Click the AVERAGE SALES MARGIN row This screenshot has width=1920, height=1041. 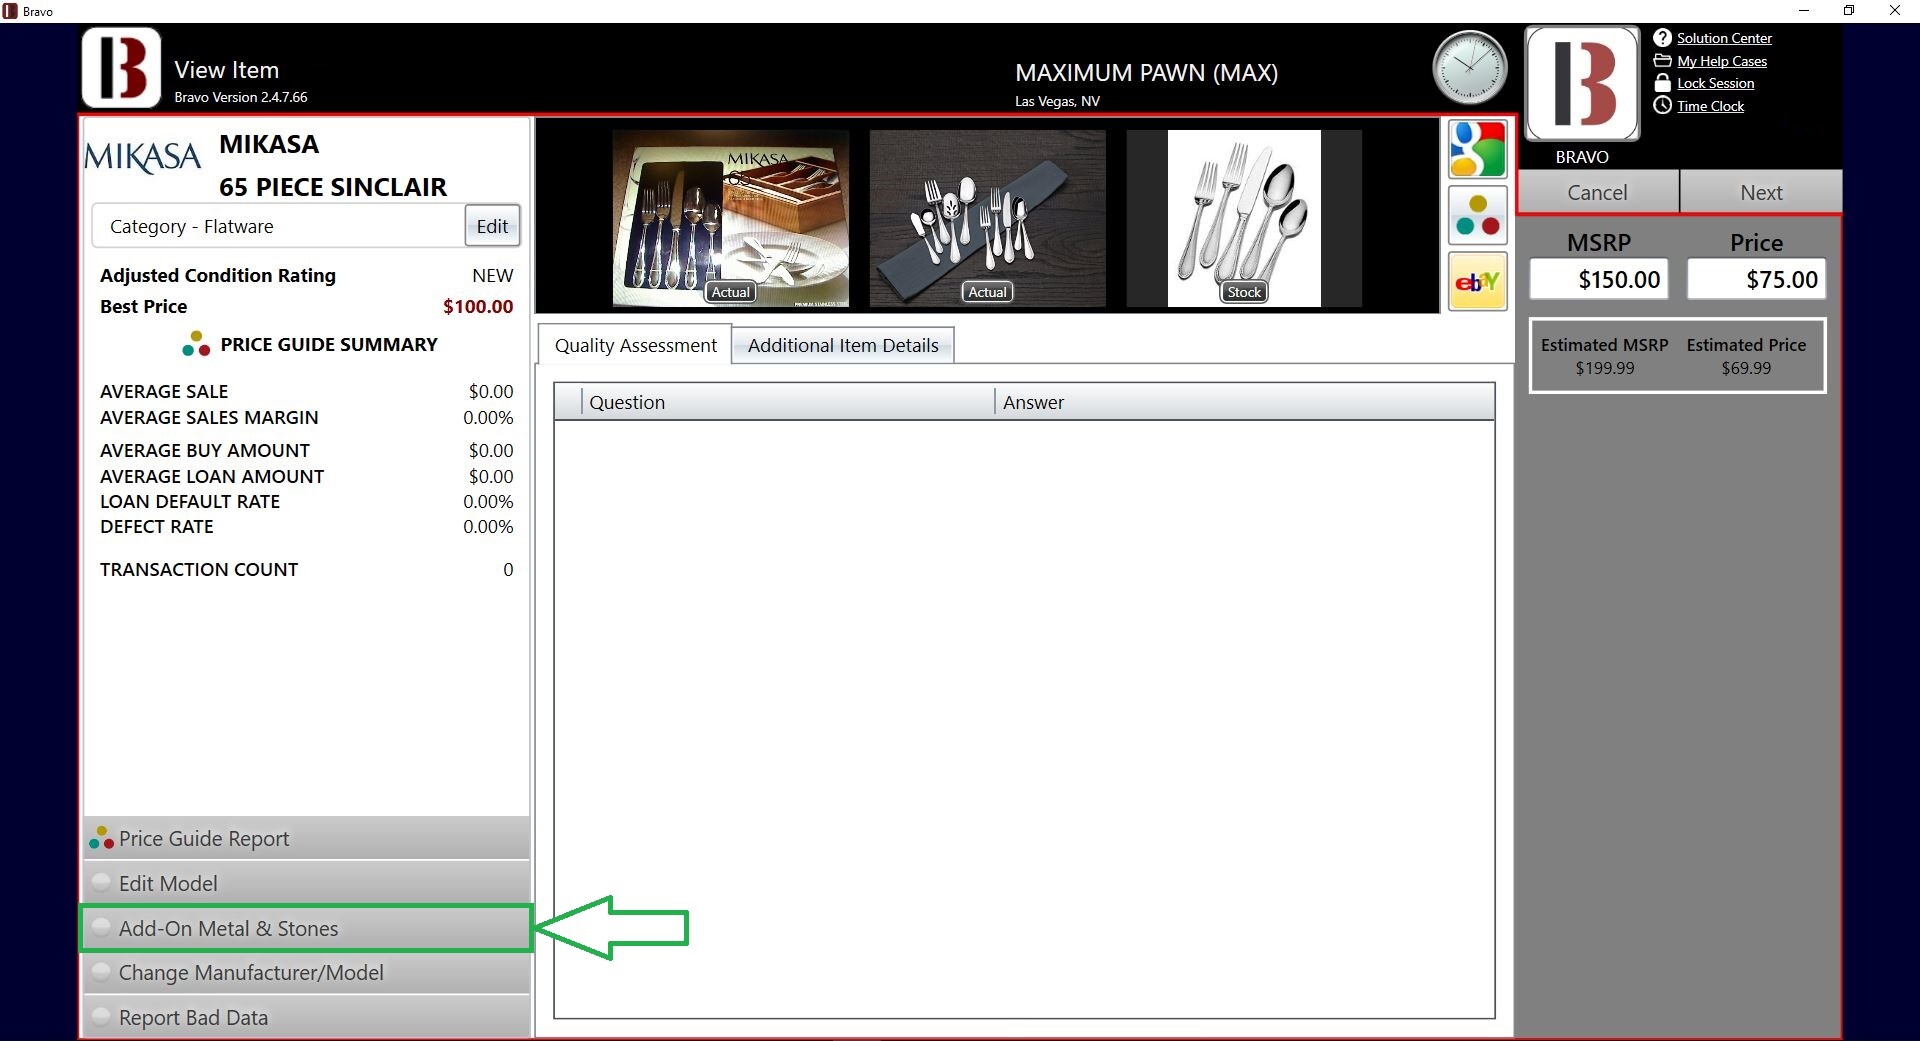(x=306, y=417)
